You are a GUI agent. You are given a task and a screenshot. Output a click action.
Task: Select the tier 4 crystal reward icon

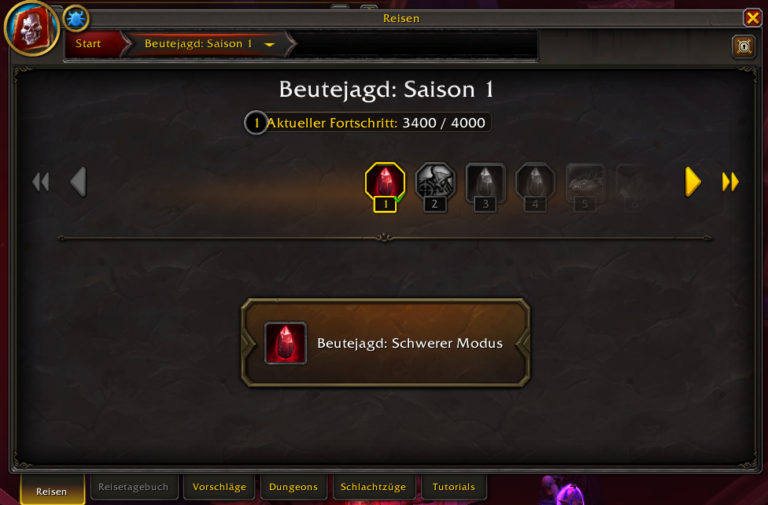pyautogui.click(x=535, y=182)
